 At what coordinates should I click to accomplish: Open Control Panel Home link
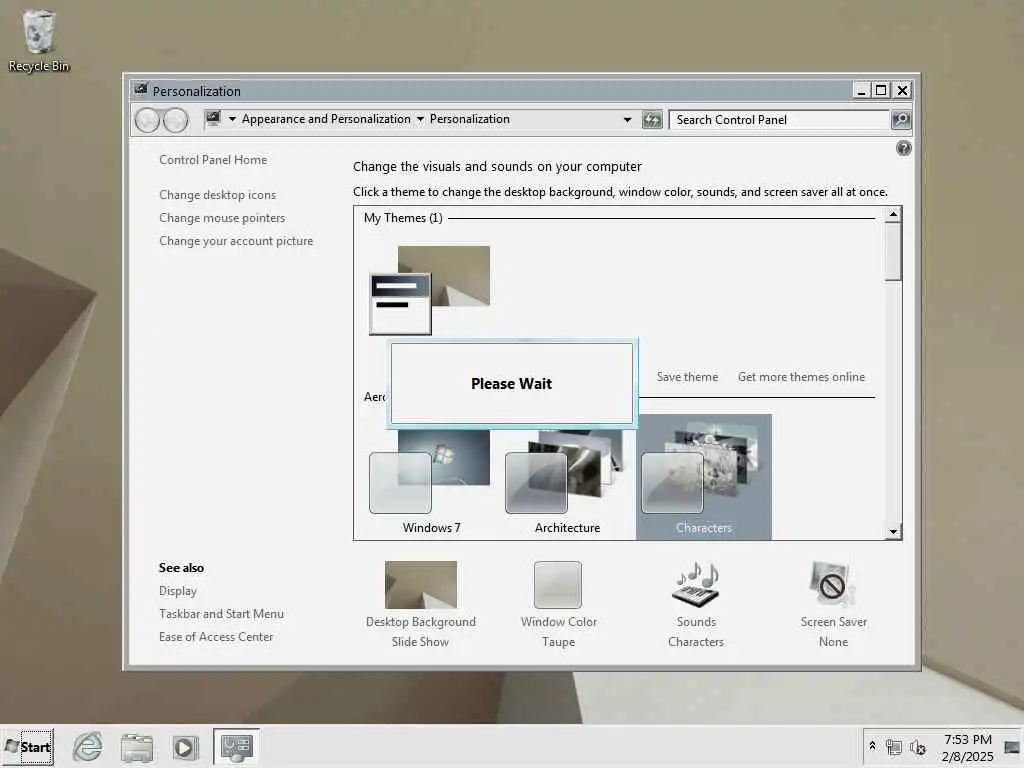213,159
